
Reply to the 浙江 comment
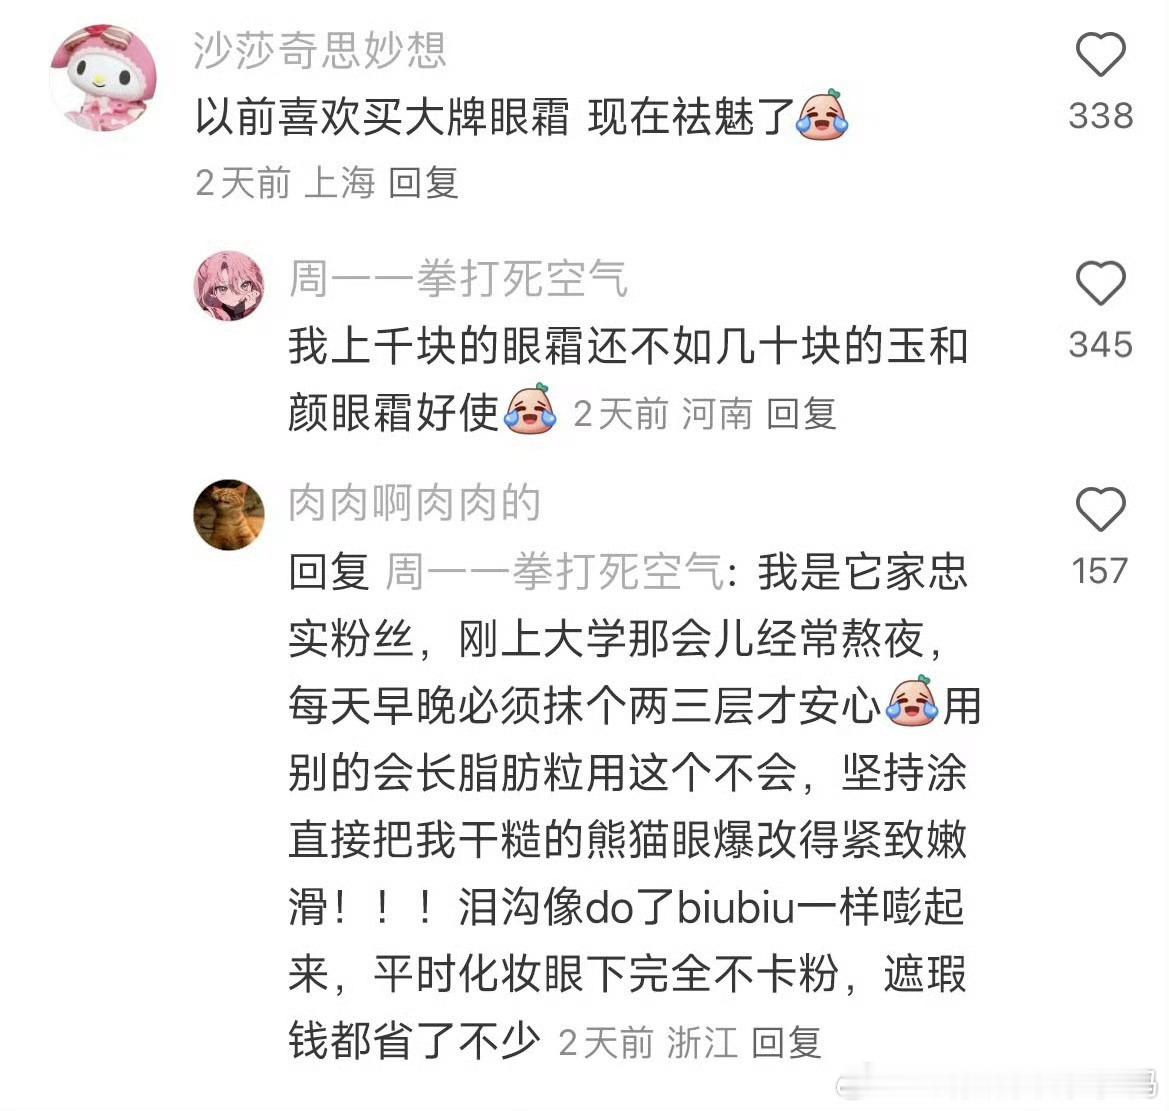click(x=786, y=1042)
